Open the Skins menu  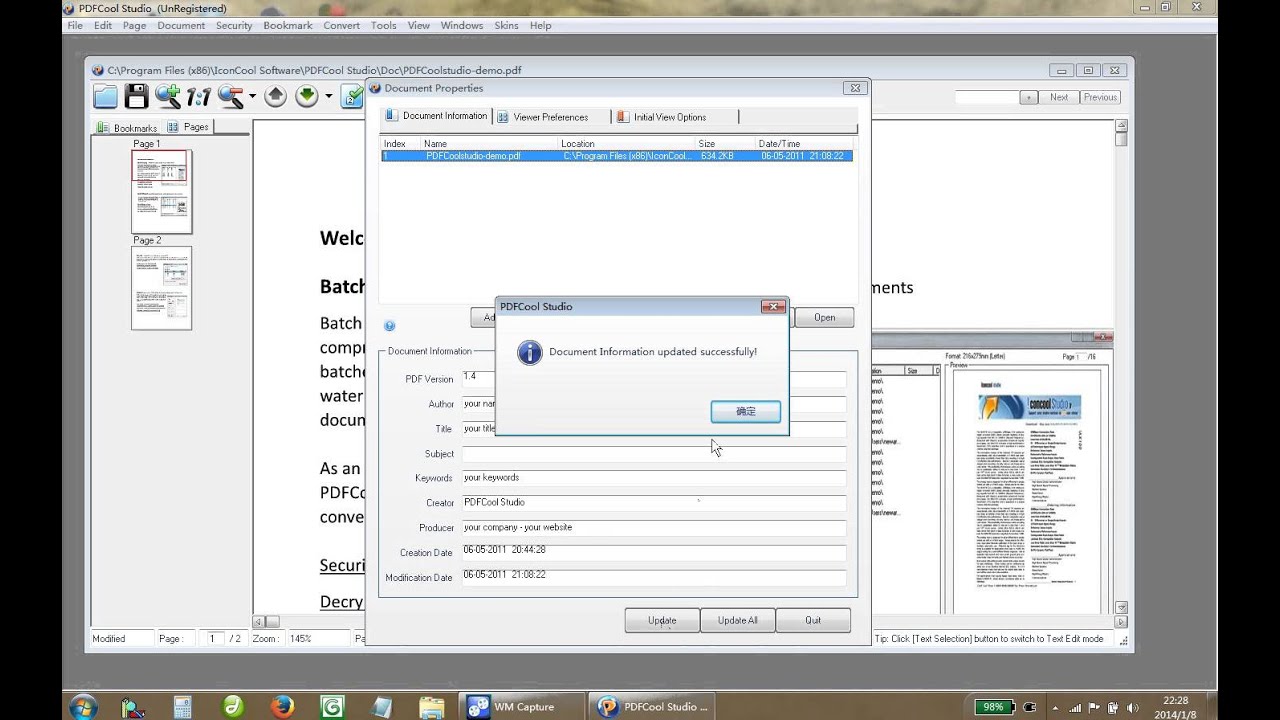[506, 25]
